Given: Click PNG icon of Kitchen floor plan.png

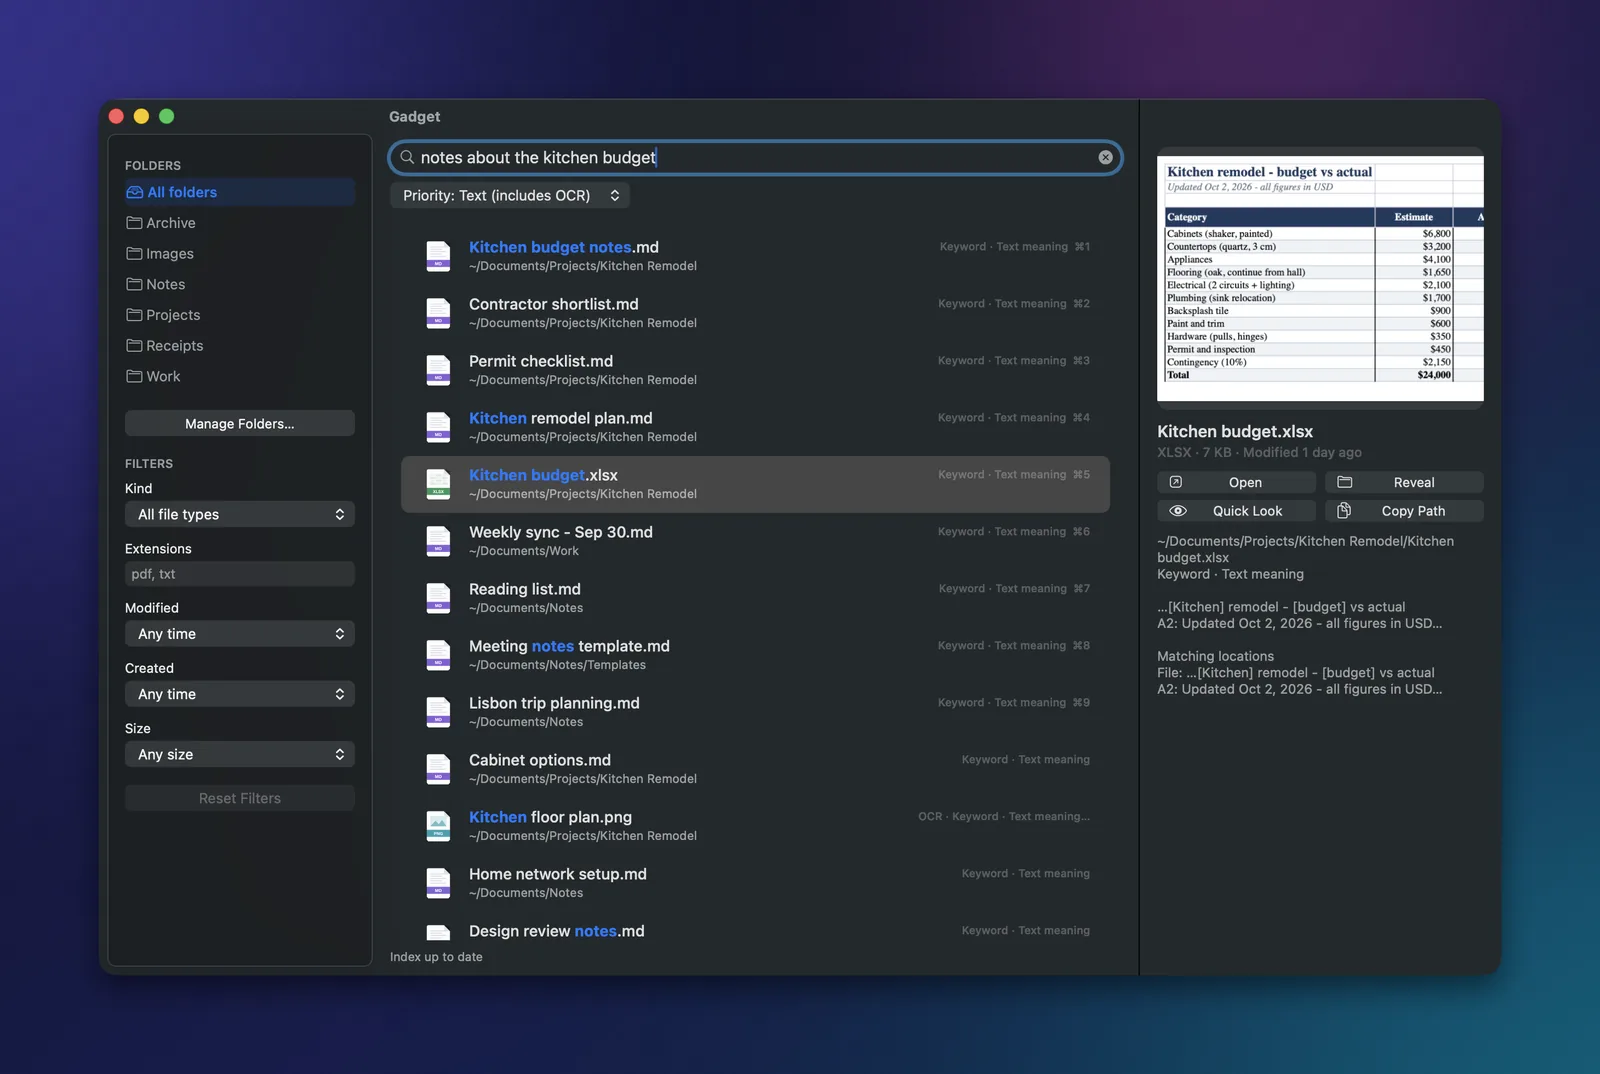Looking at the screenshot, I should coord(438,826).
